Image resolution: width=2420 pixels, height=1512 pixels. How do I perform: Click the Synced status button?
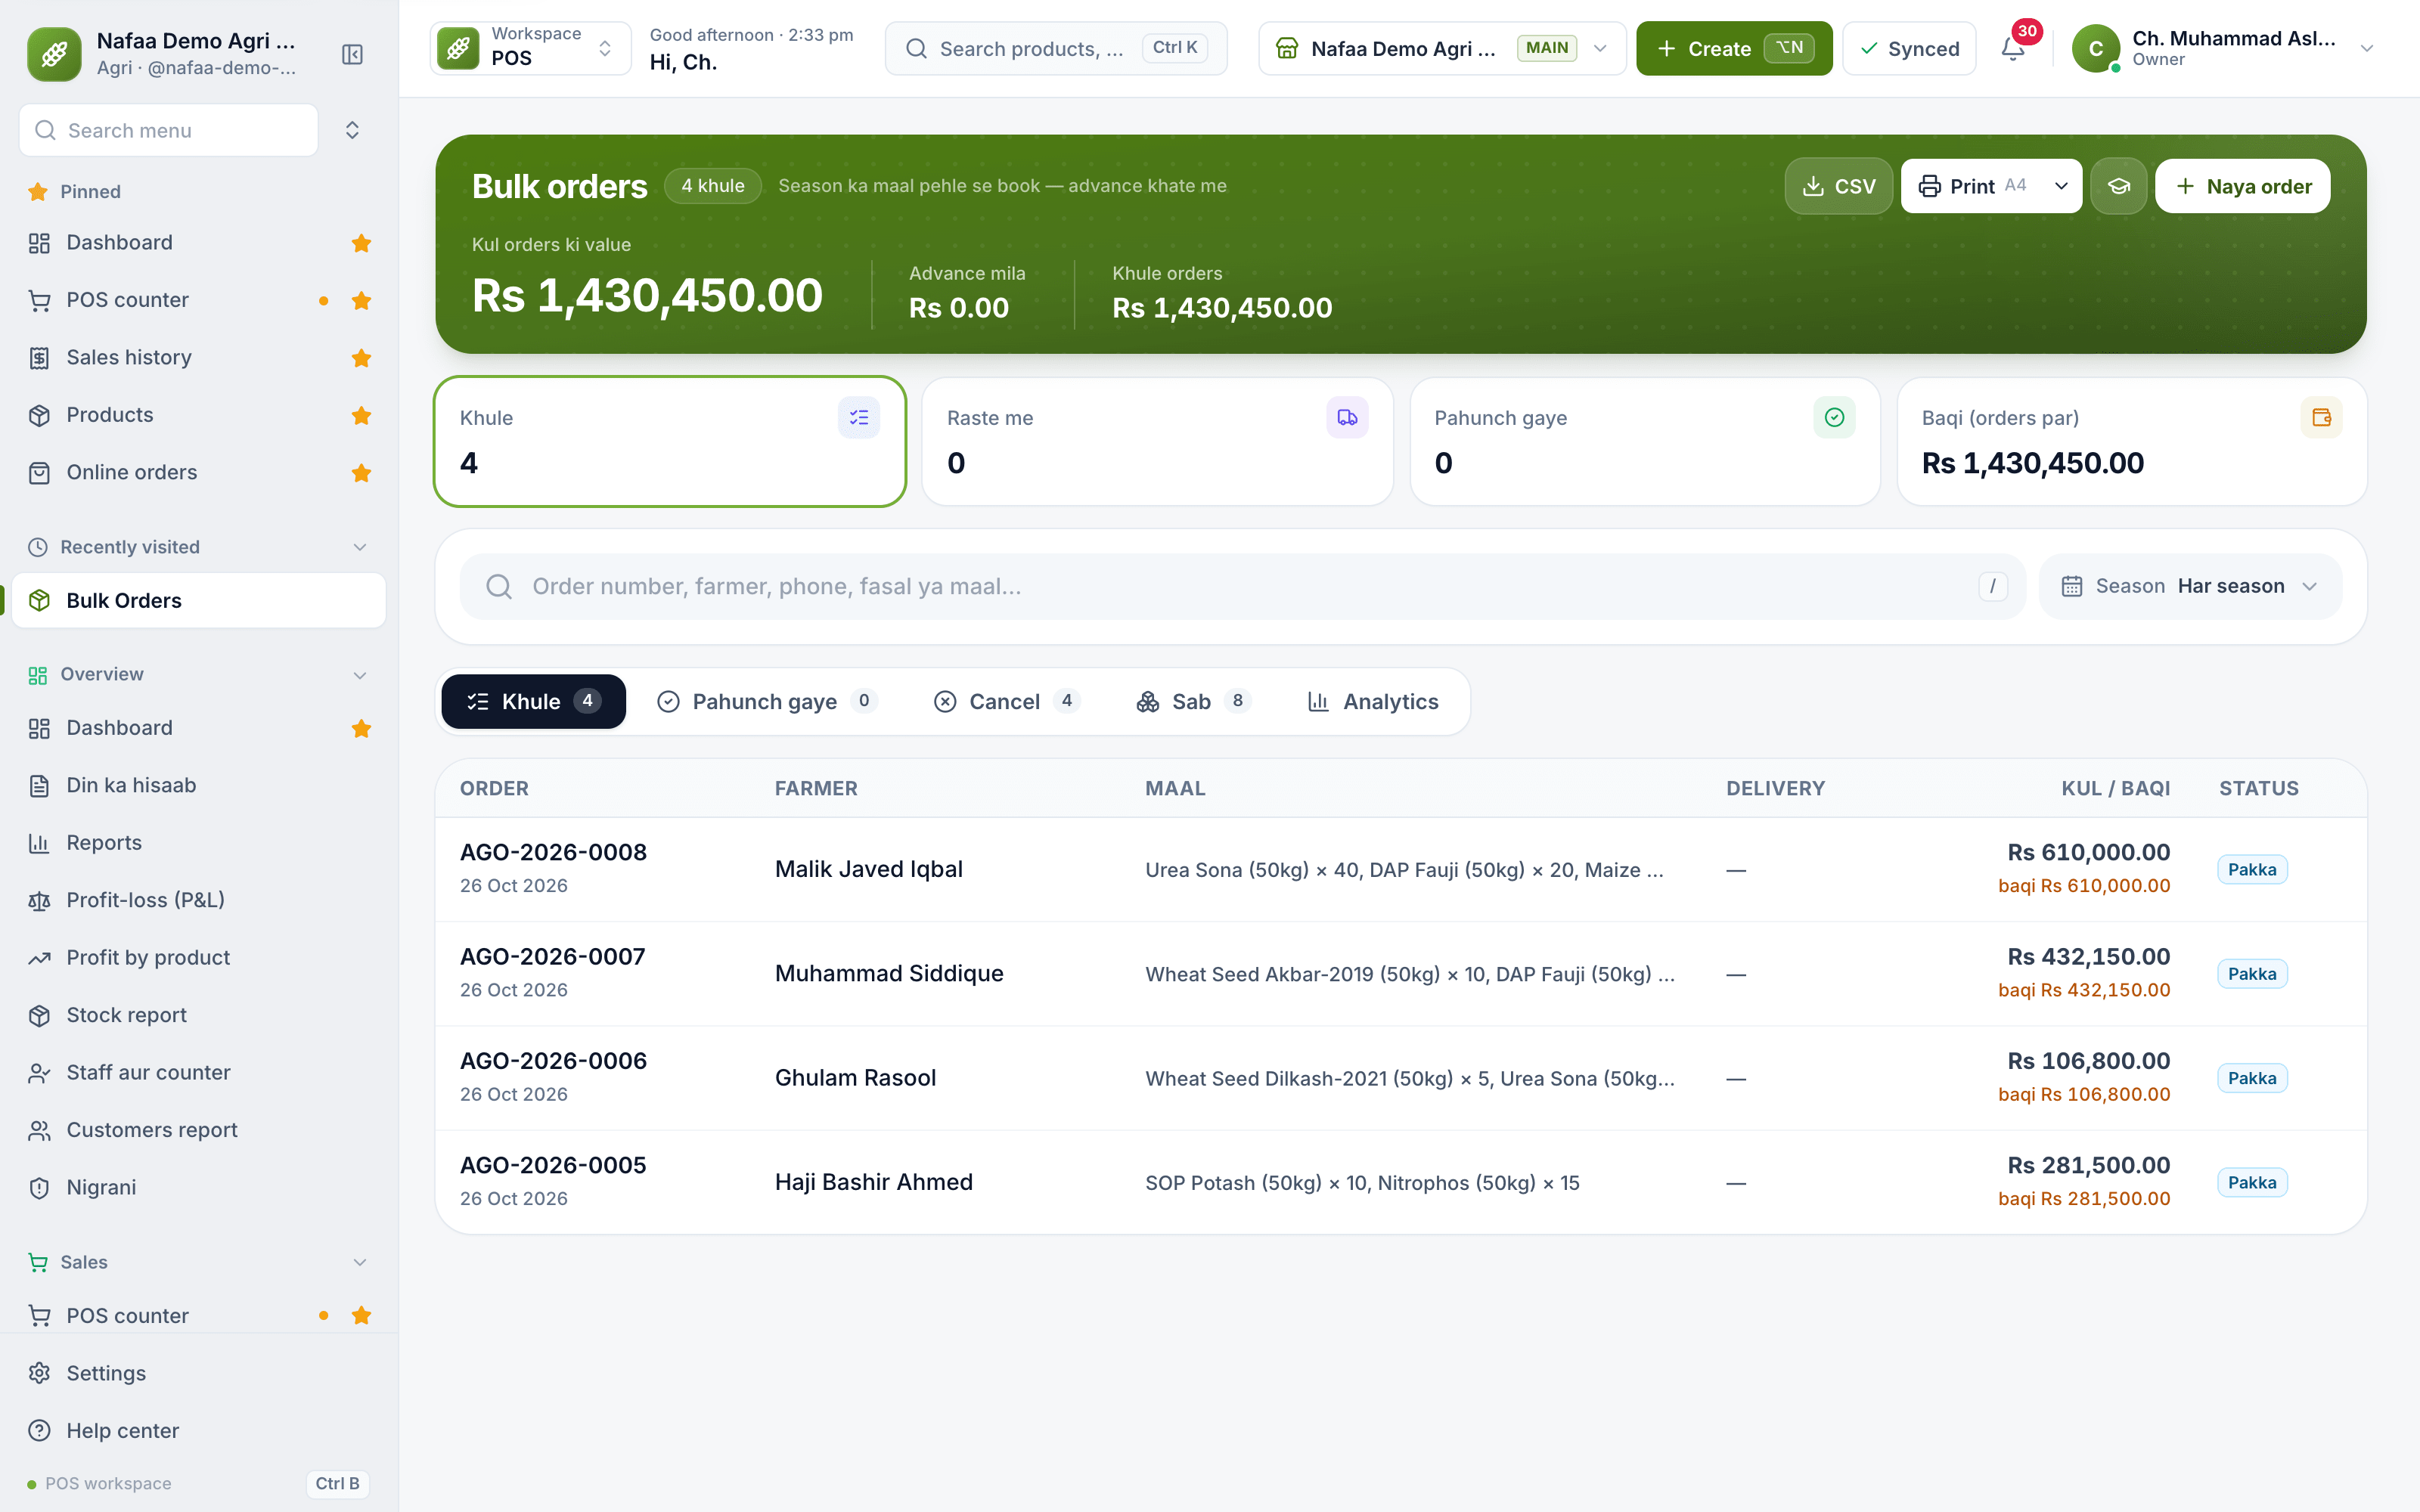[x=1909, y=48]
